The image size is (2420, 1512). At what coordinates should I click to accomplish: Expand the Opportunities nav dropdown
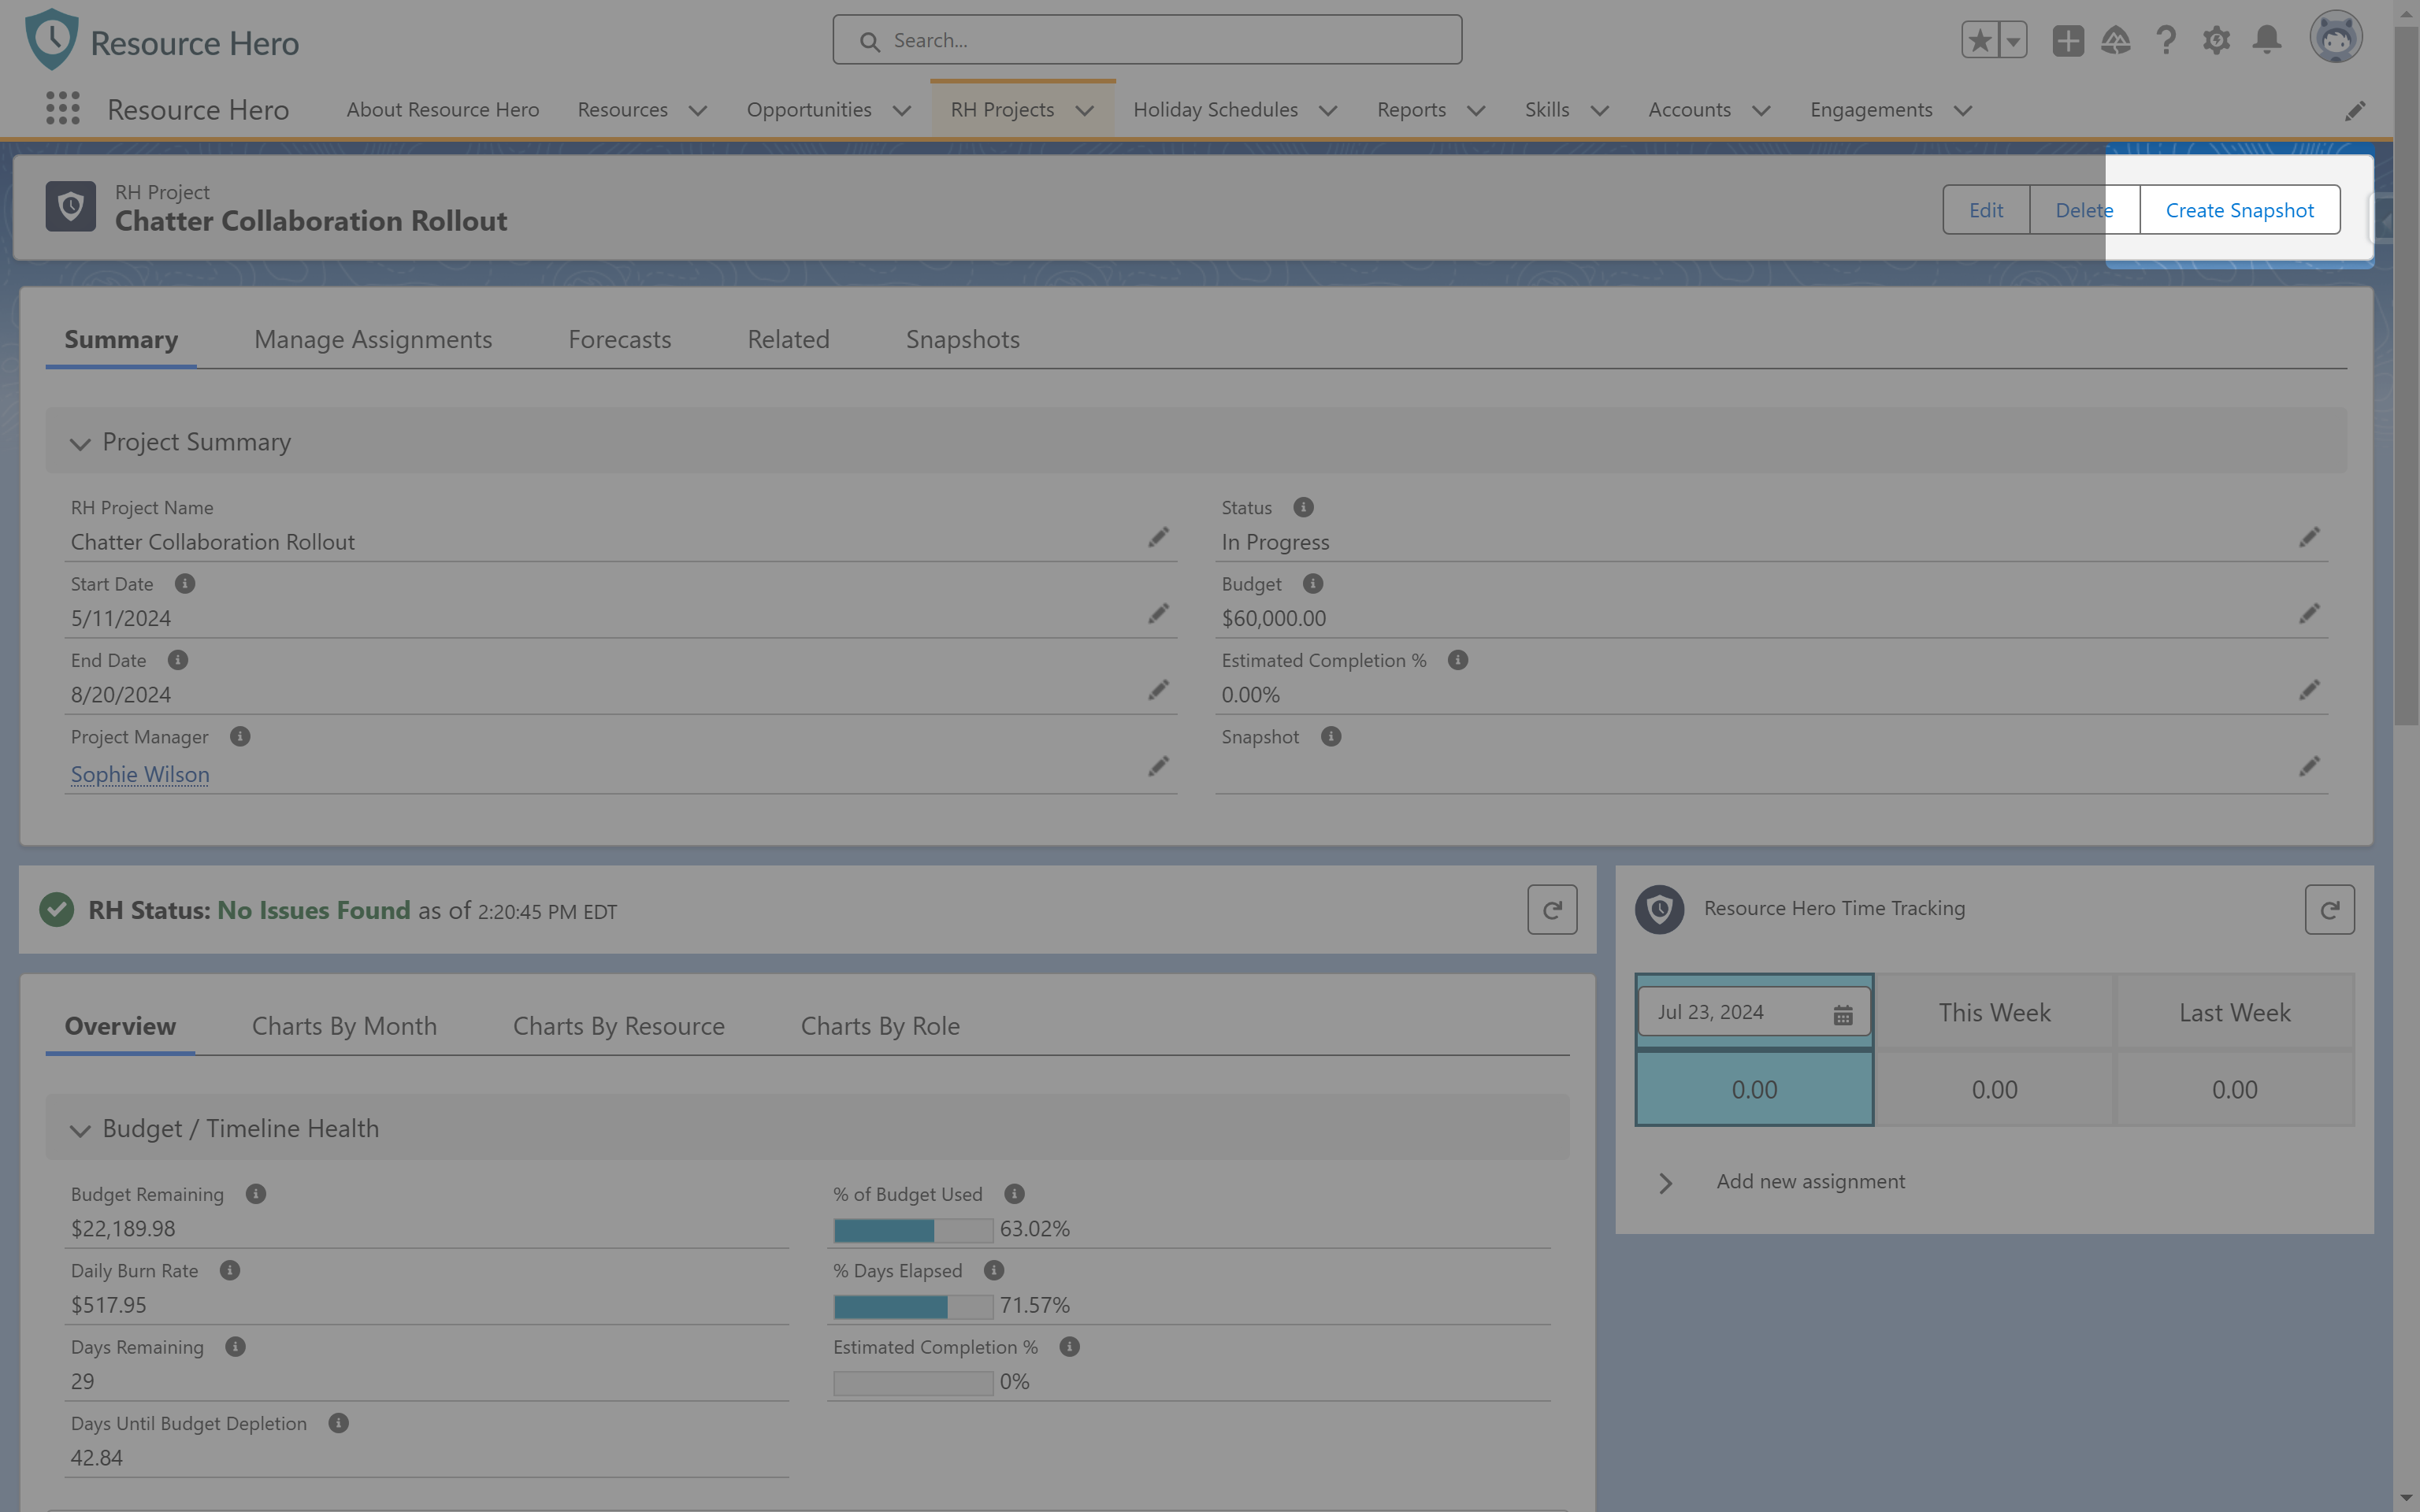(902, 110)
